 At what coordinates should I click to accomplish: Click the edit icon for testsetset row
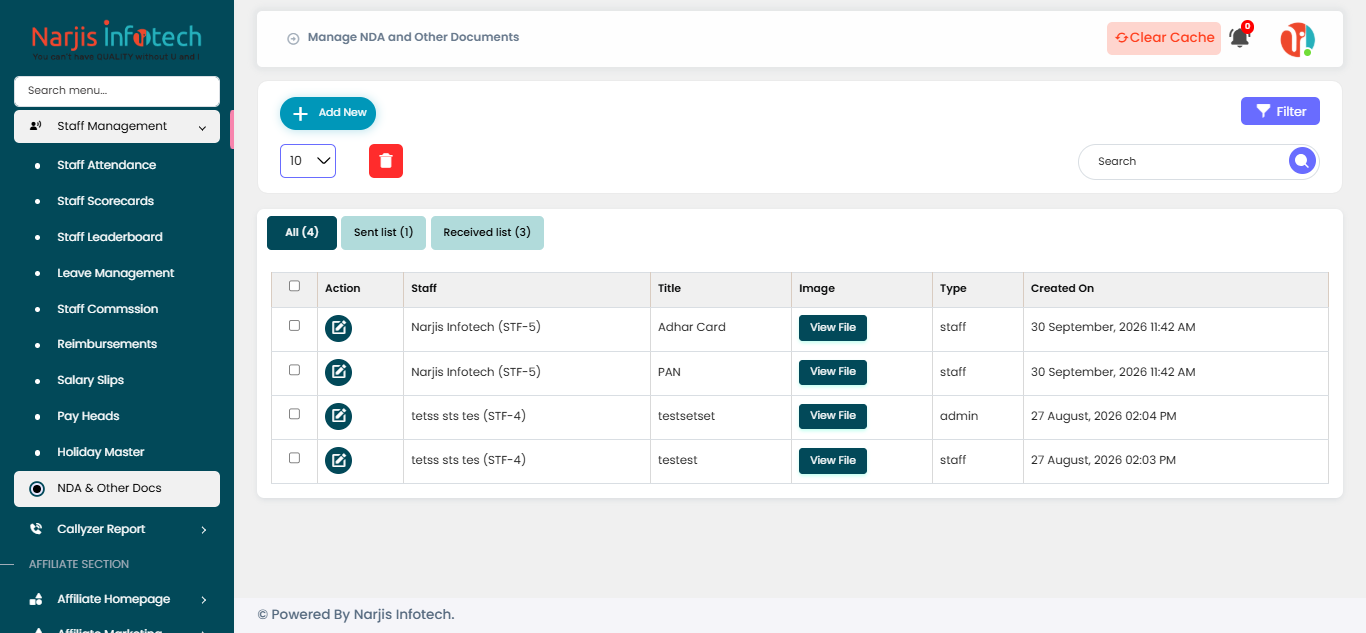coord(339,416)
